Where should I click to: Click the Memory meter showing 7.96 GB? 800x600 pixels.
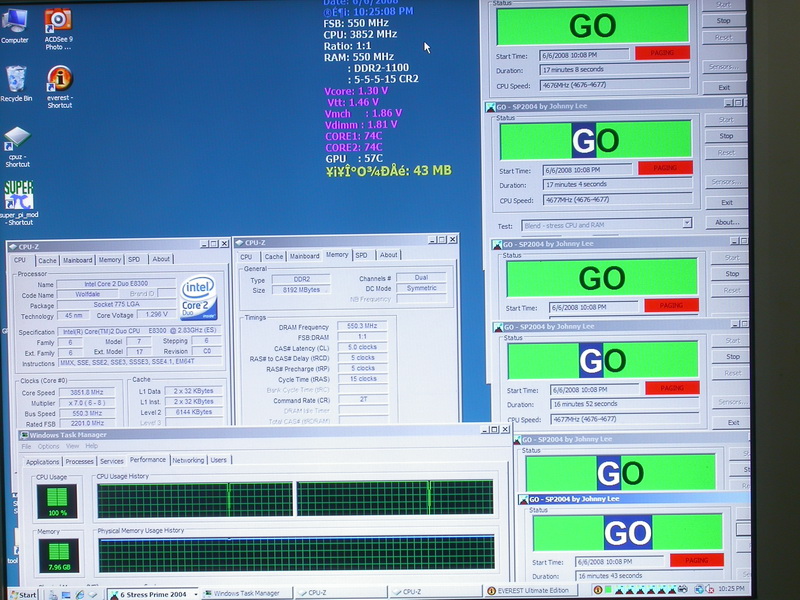(x=59, y=556)
